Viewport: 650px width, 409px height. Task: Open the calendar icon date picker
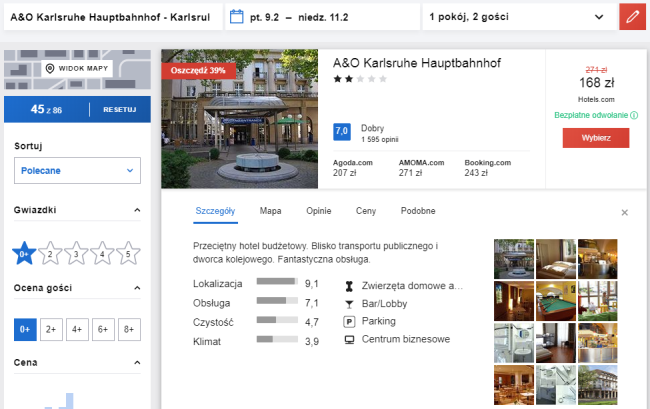pyautogui.click(x=236, y=17)
